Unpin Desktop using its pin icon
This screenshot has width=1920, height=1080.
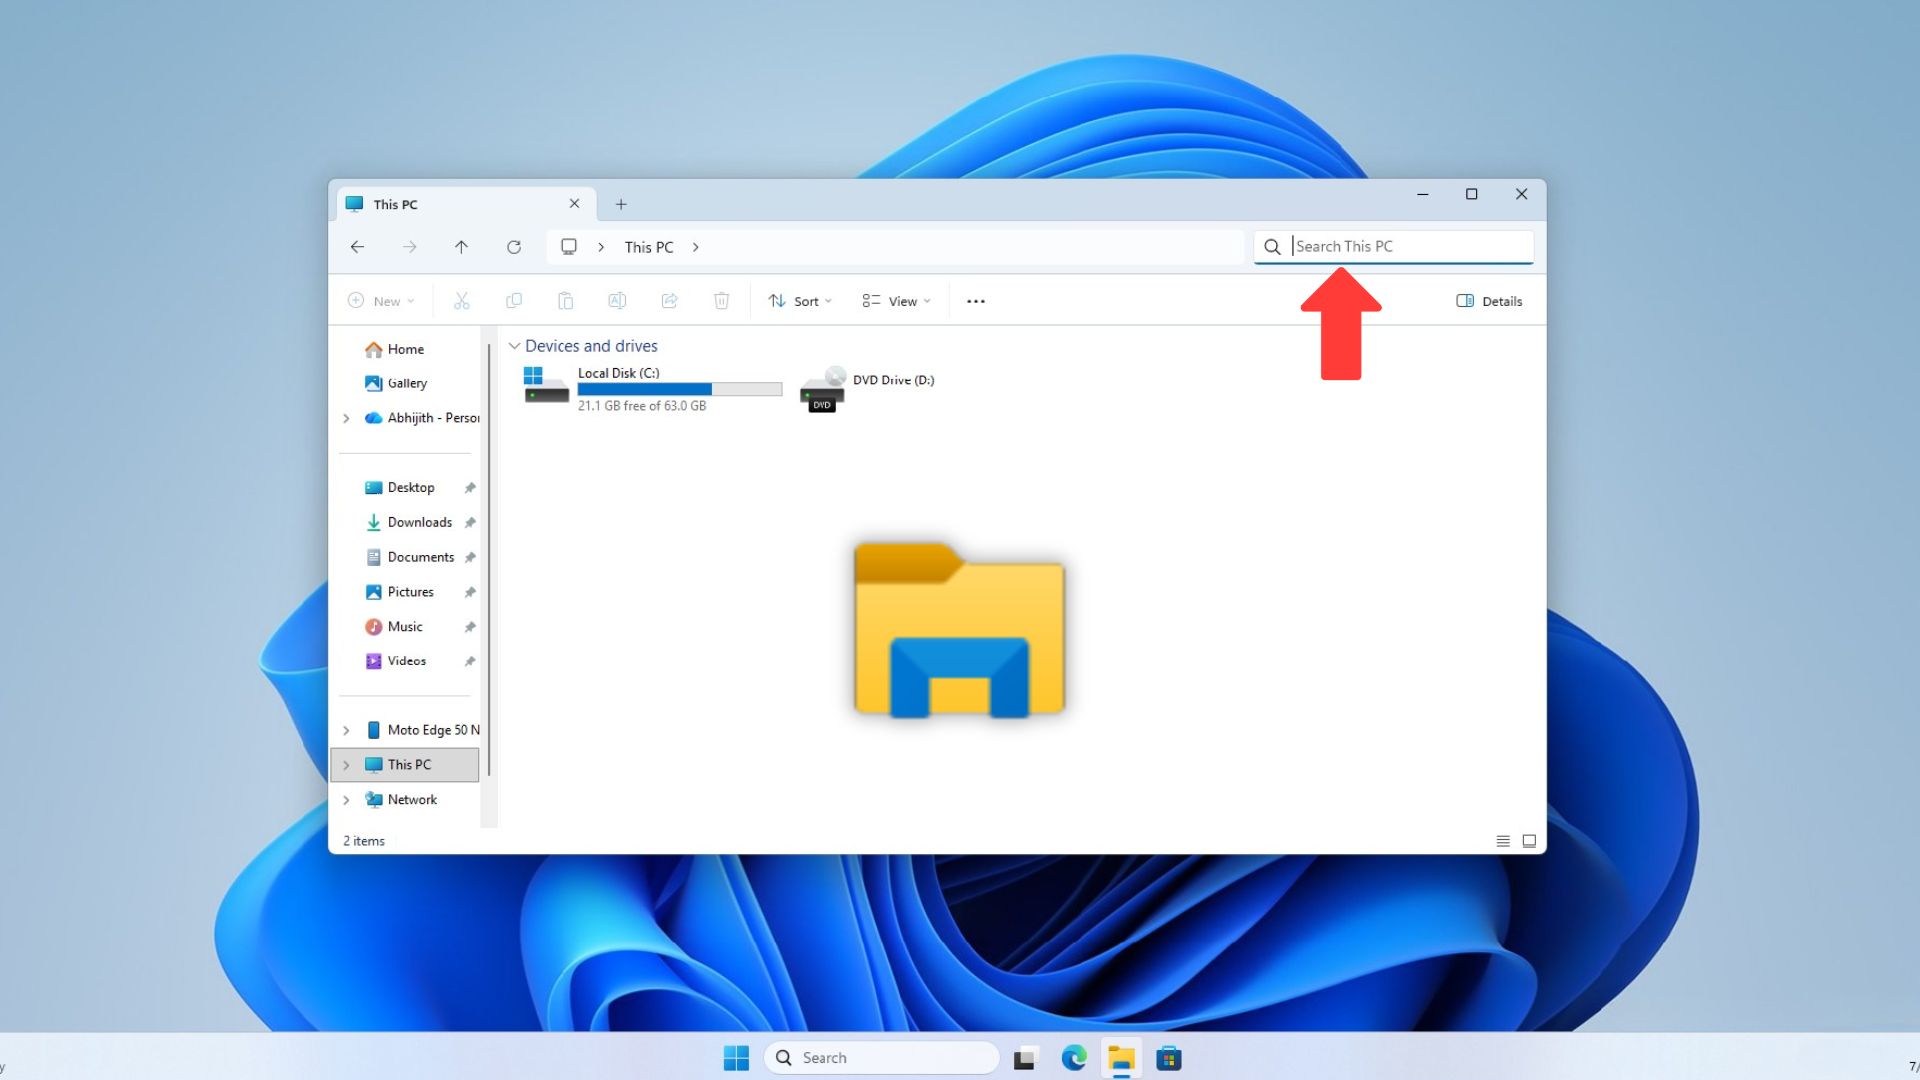pyautogui.click(x=470, y=488)
